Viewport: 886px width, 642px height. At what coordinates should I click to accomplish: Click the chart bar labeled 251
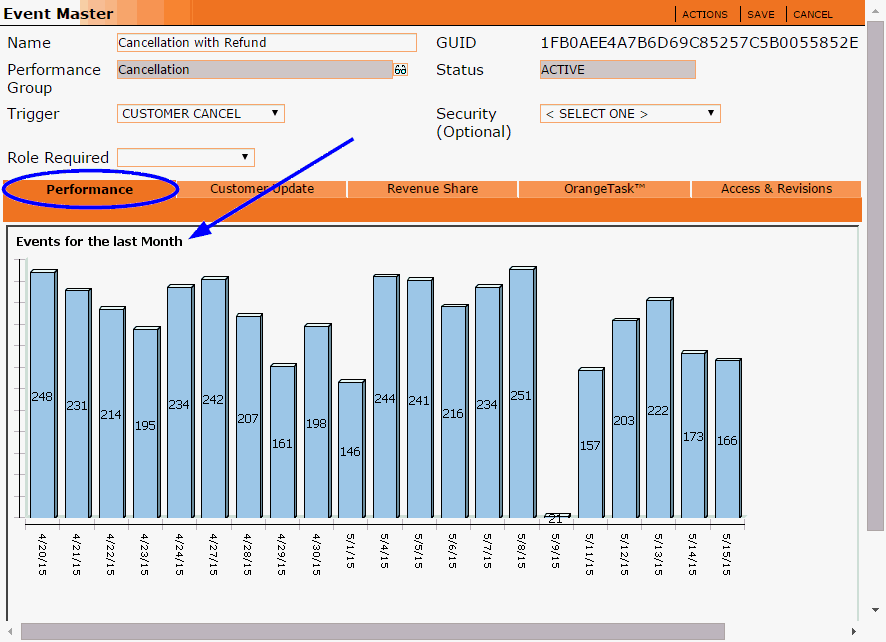(521, 393)
